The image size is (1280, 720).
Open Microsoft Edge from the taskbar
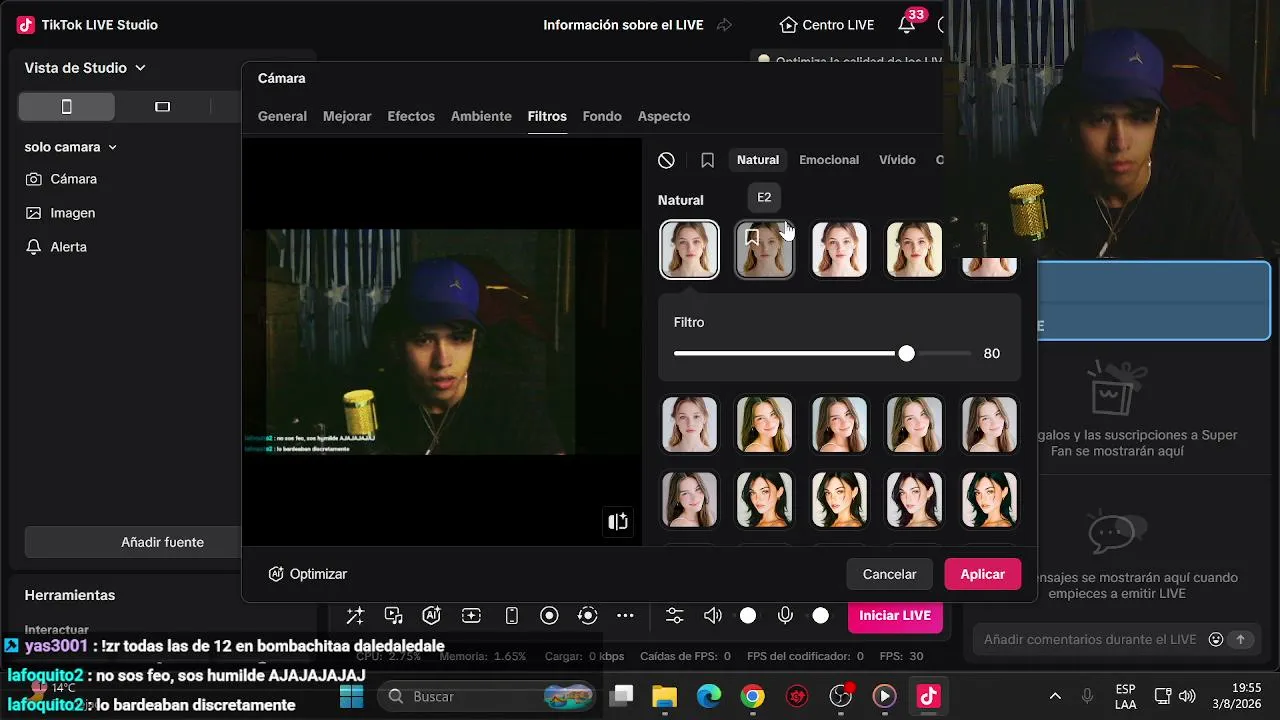(x=709, y=696)
